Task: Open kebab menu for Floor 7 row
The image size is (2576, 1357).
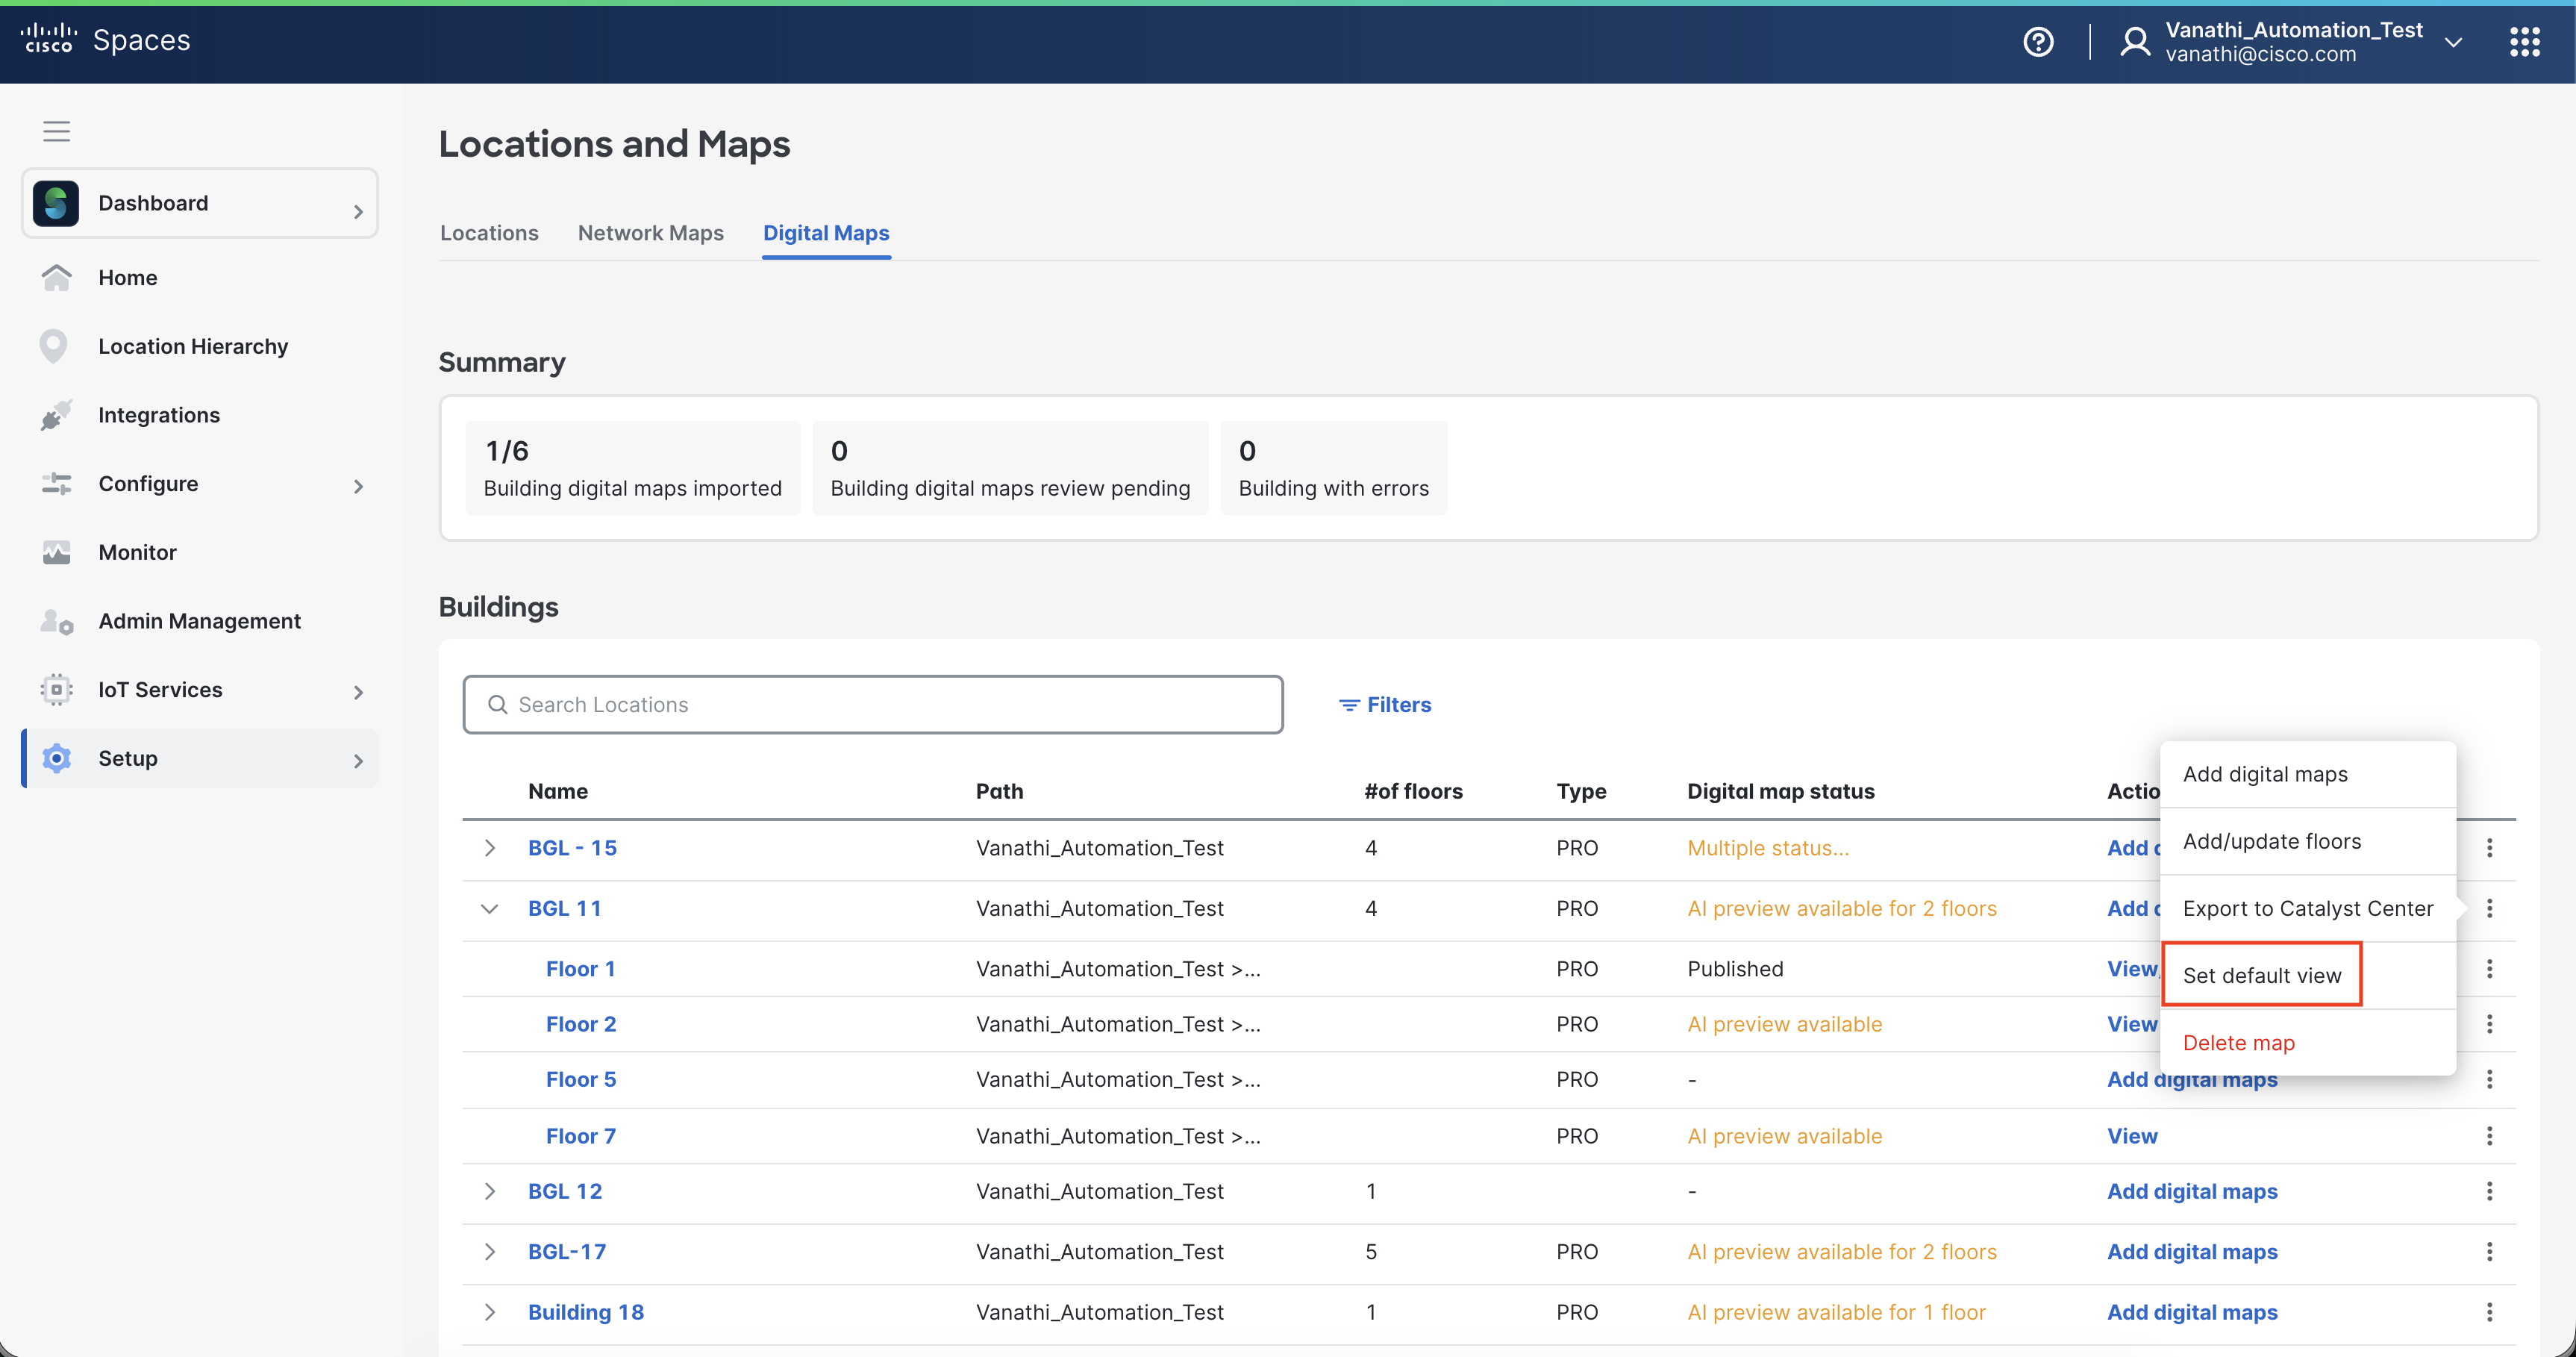Action: pyautogui.click(x=2489, y=1136)
